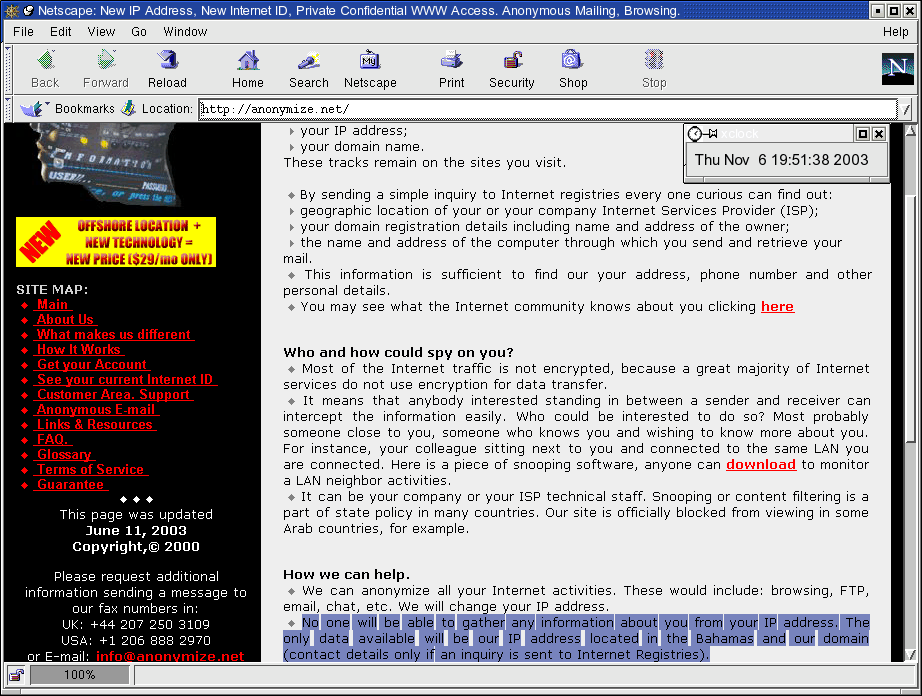Click the 100% progress indicator in status bar
This screenshot has height=696, width=922.
click(x=80, y=675)
